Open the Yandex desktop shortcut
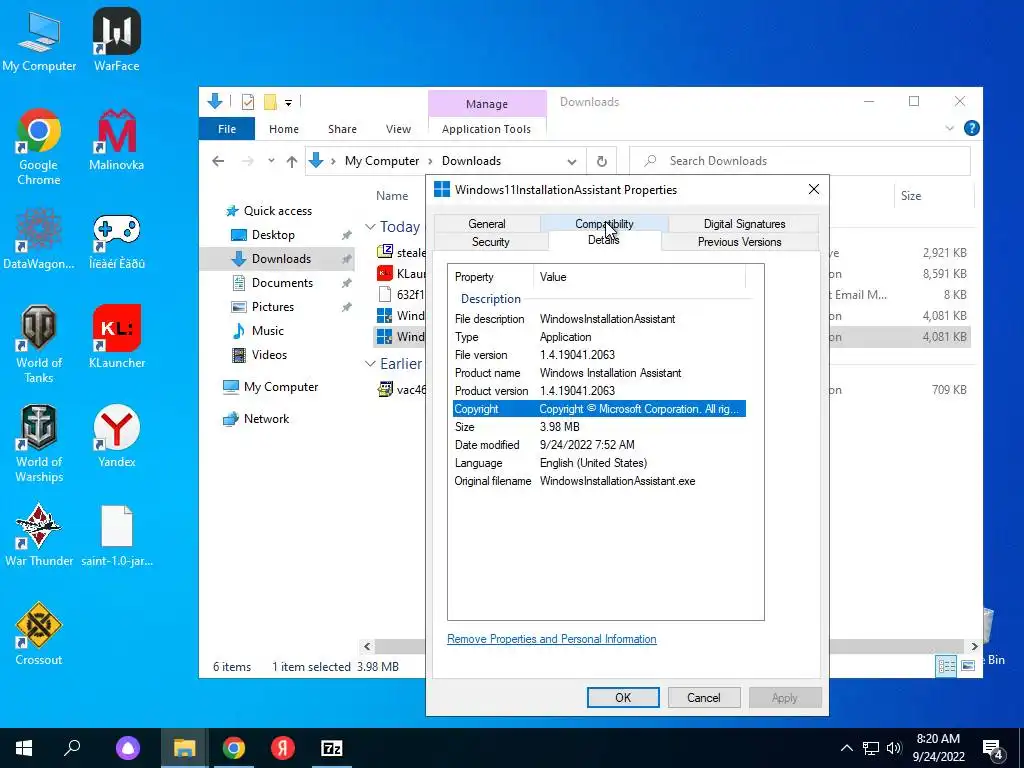The height and width of the screenshot is (768, 1024). click(116, 436)
